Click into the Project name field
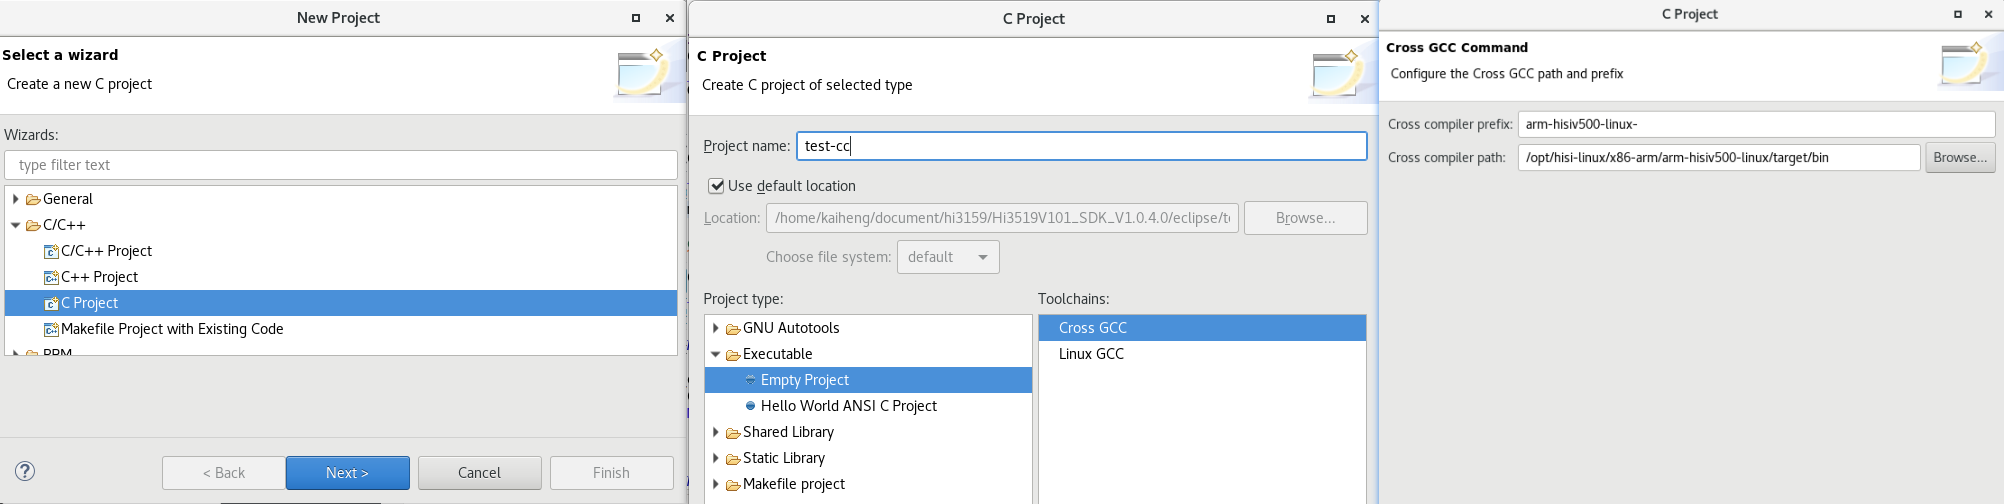2004x504 pixels. point(1081,146)
